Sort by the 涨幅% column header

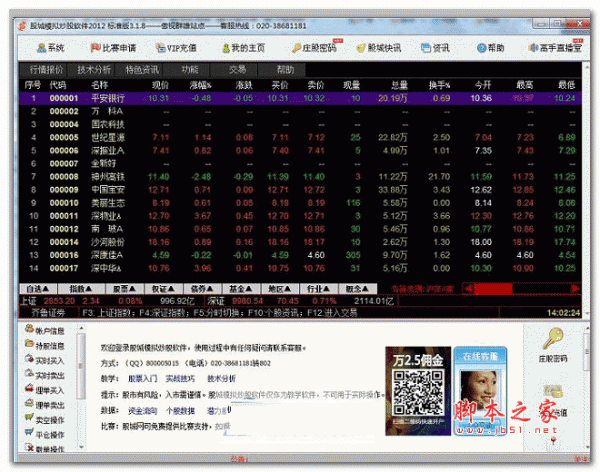point(201,85)
